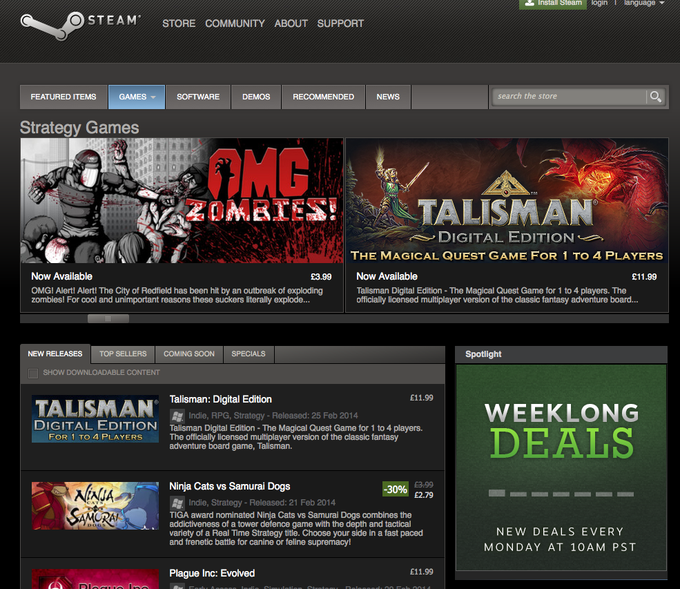
Task: Enable Show Downloadable Content checkbox
Action: [x=33, y=373]
